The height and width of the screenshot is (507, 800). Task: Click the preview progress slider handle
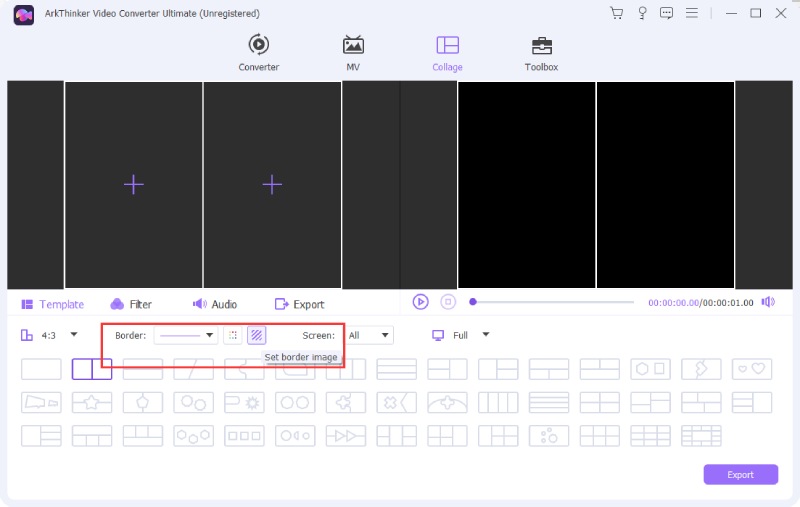point(473,302)
